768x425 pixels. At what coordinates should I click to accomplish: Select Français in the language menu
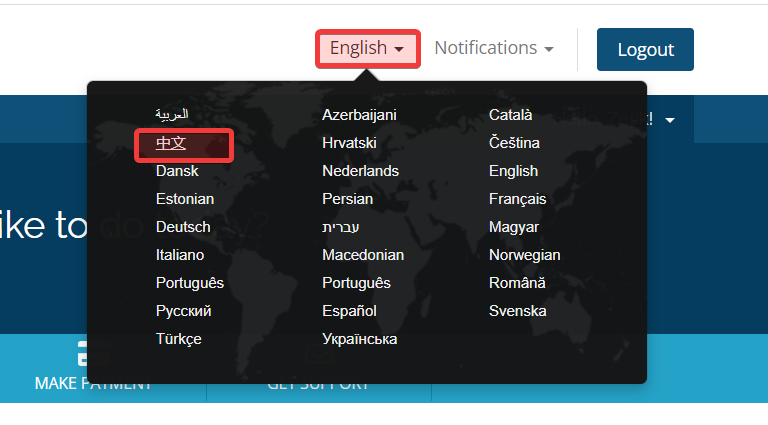[x=517, y=199]
